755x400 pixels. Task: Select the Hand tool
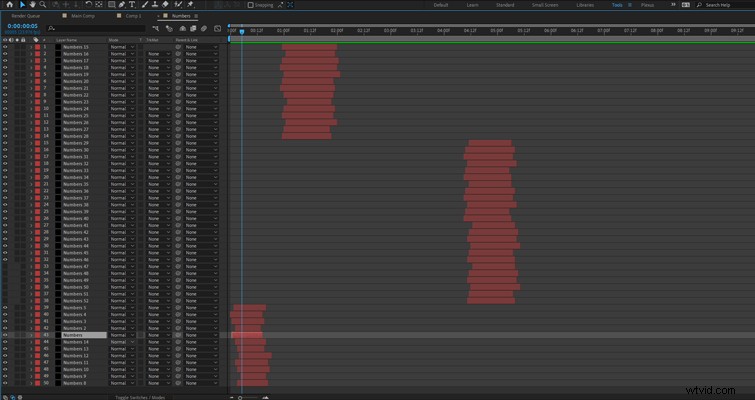coord(33,4)
